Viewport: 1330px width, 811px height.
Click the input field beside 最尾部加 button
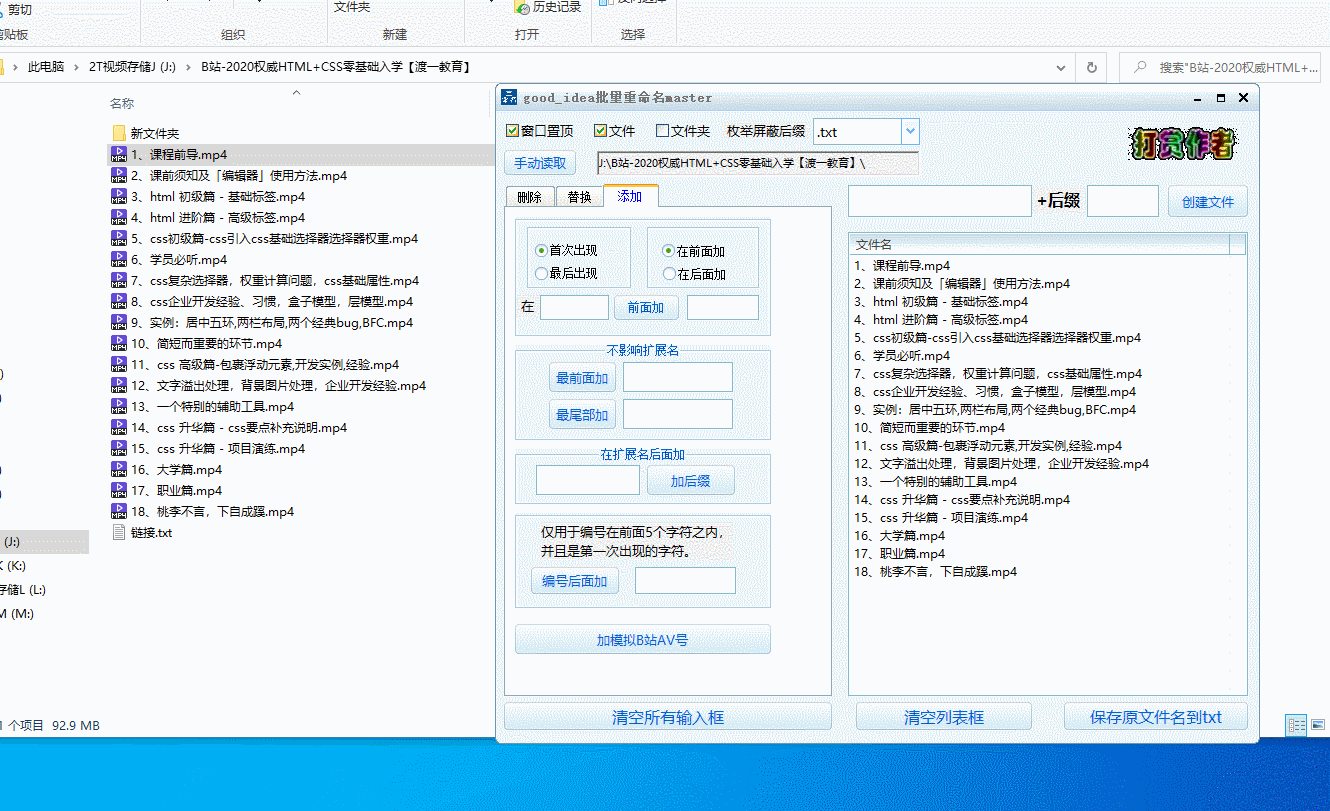pyautogui.click(x=678, y=414)
